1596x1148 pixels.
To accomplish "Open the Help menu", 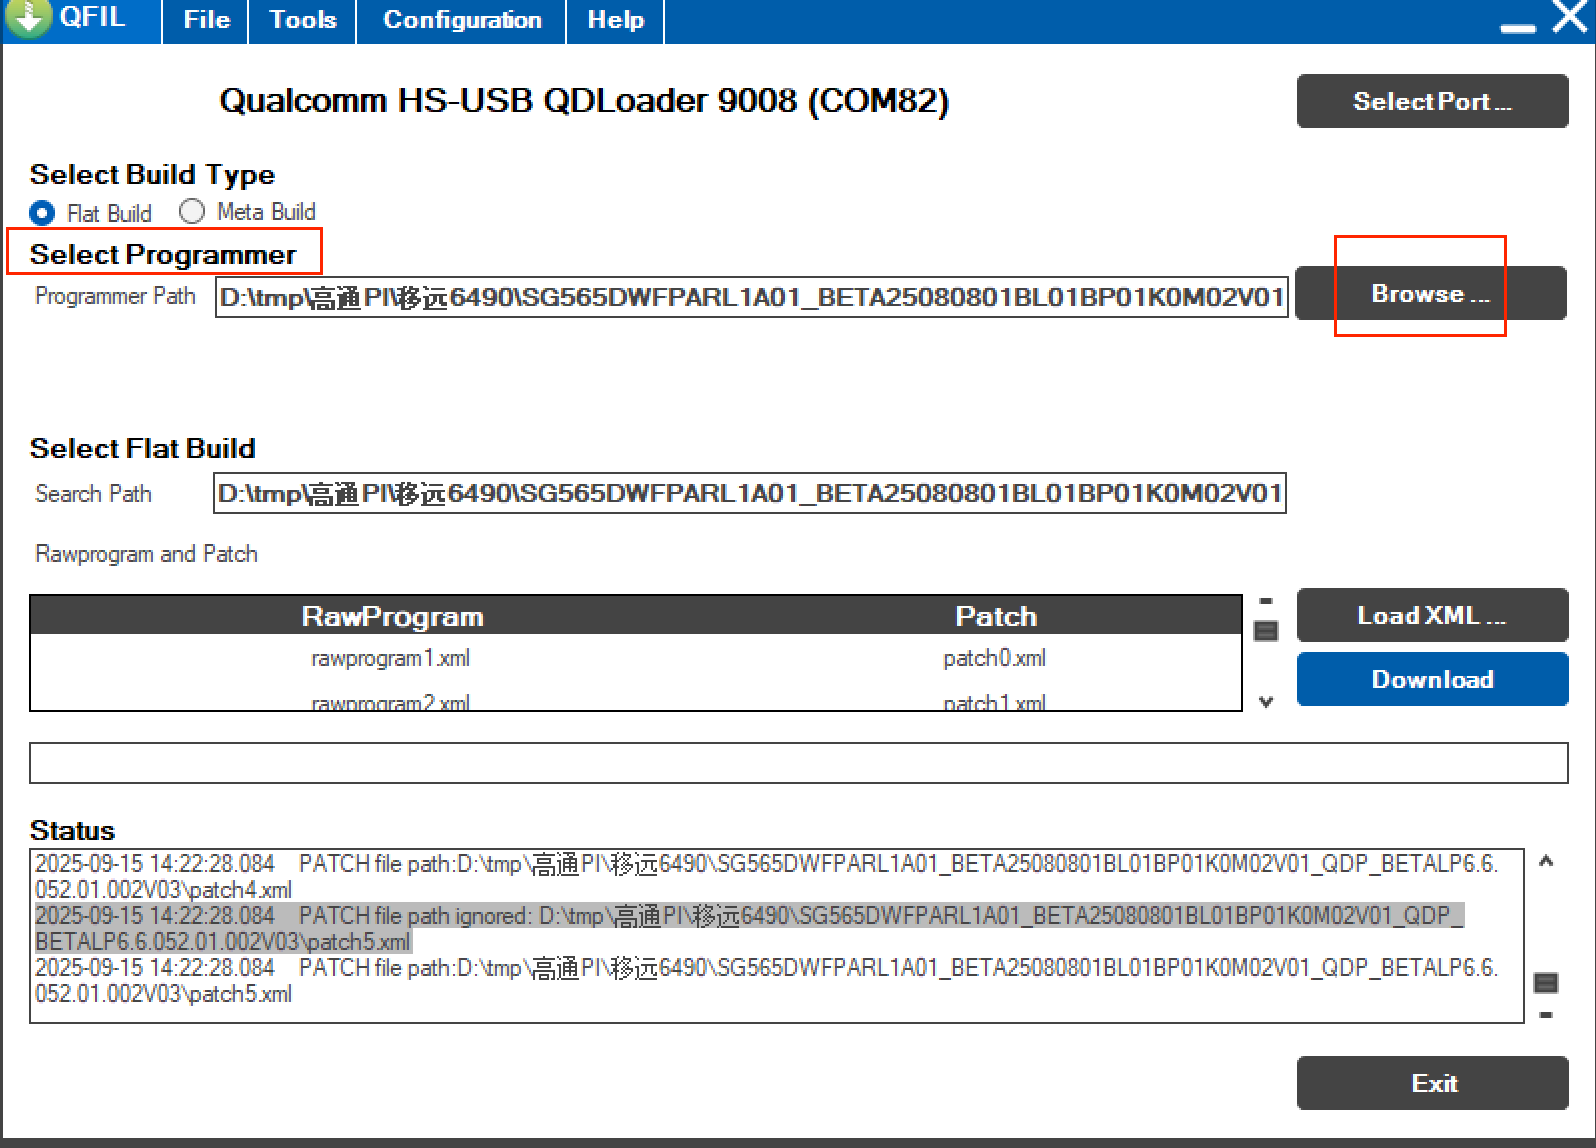I will (615, 20).
